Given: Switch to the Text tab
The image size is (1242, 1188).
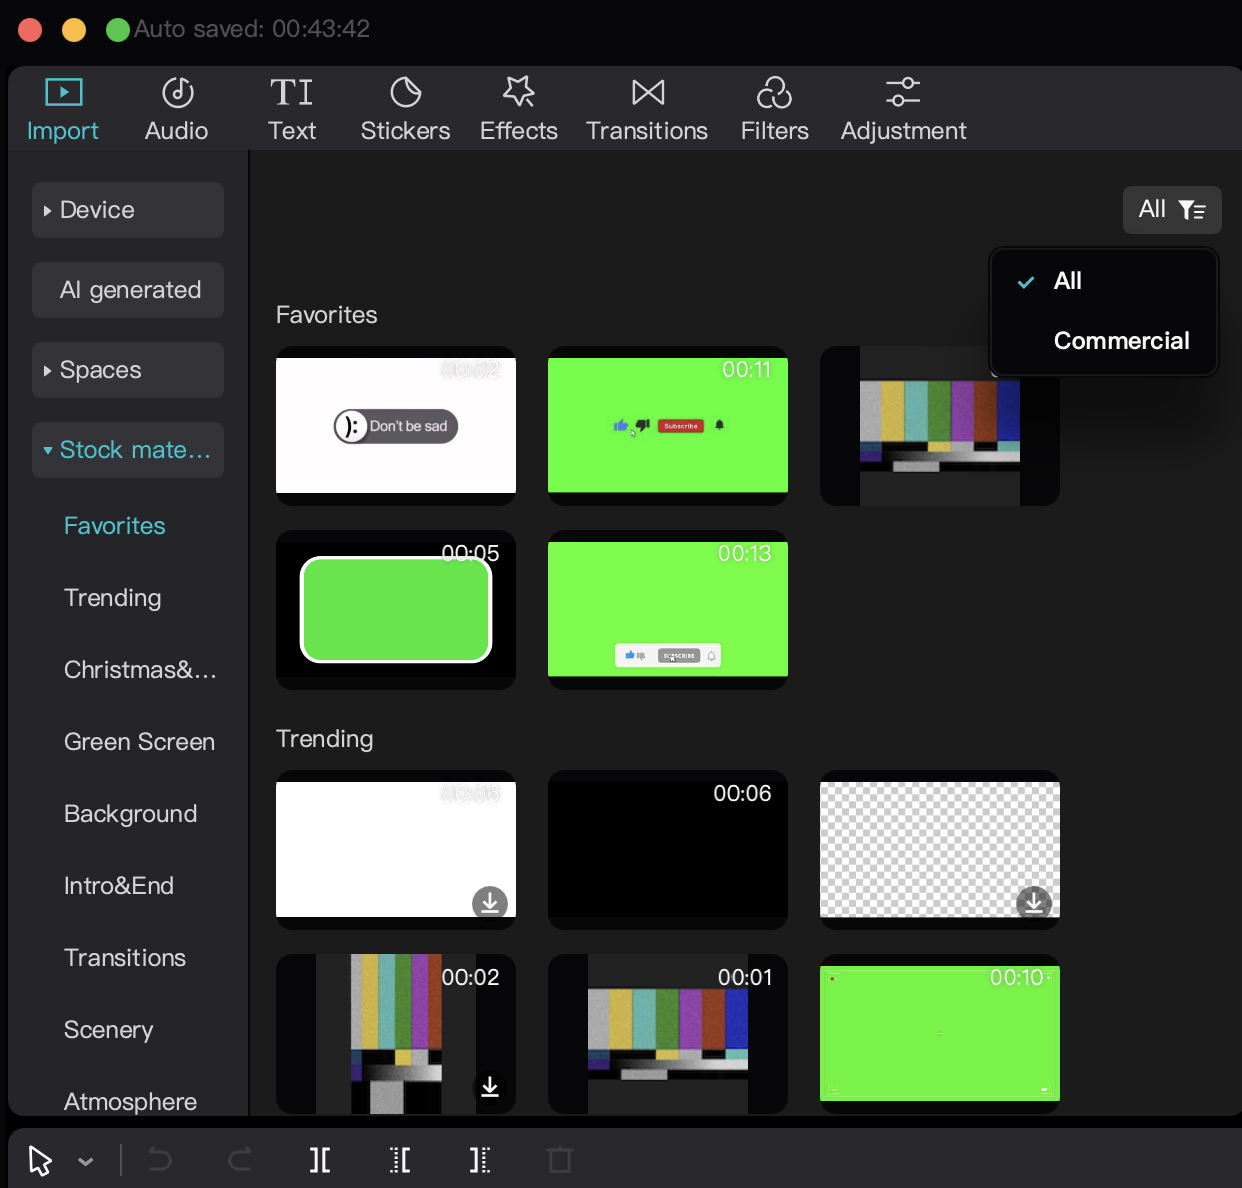Looking at the screenshot, I should click(292, 110).
